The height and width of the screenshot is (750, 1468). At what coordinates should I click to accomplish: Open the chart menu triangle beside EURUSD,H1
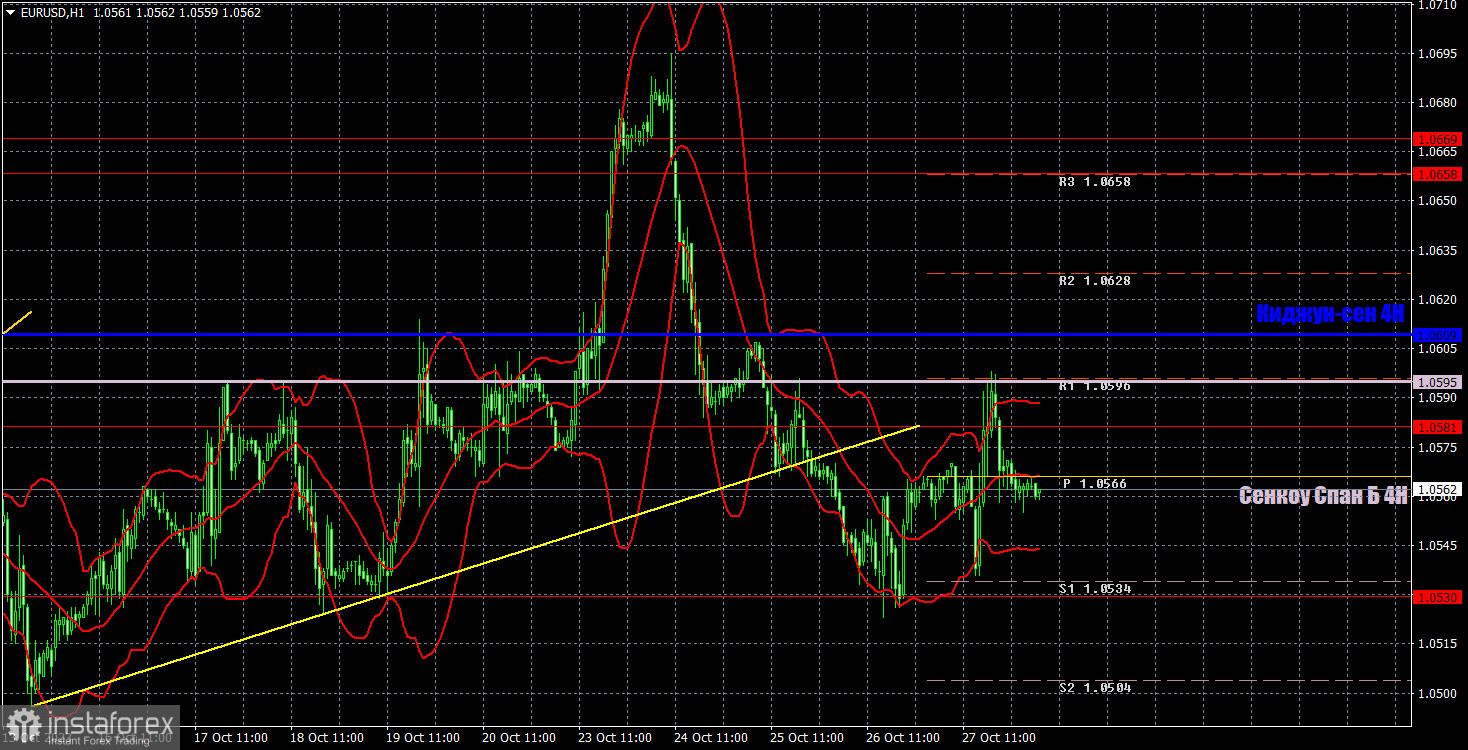(10, 13)
